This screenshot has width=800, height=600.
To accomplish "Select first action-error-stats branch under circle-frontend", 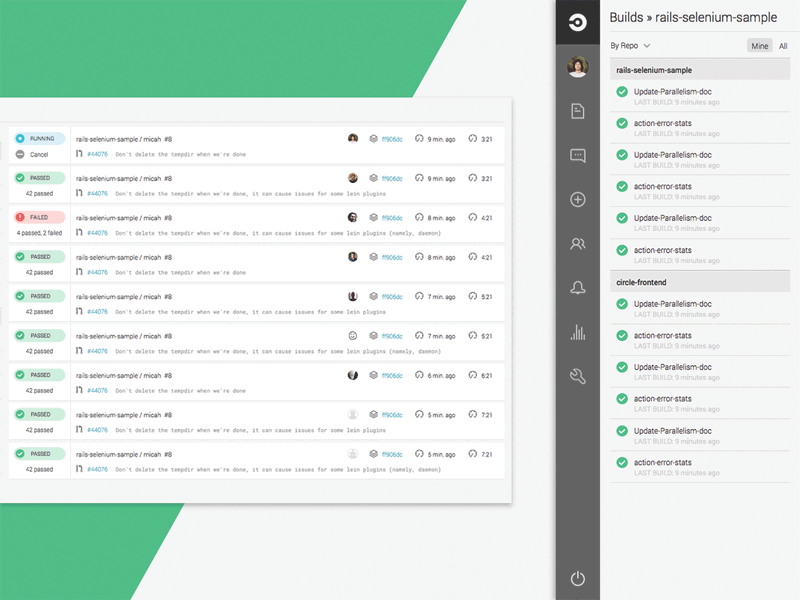I will (700, 340).
